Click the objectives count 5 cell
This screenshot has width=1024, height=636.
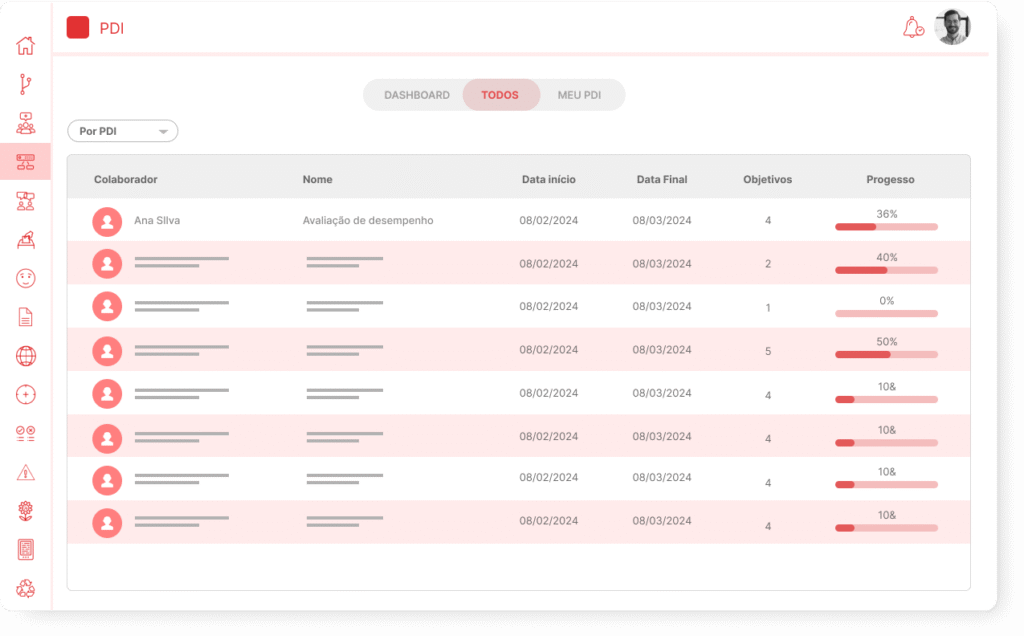point(768,351)
